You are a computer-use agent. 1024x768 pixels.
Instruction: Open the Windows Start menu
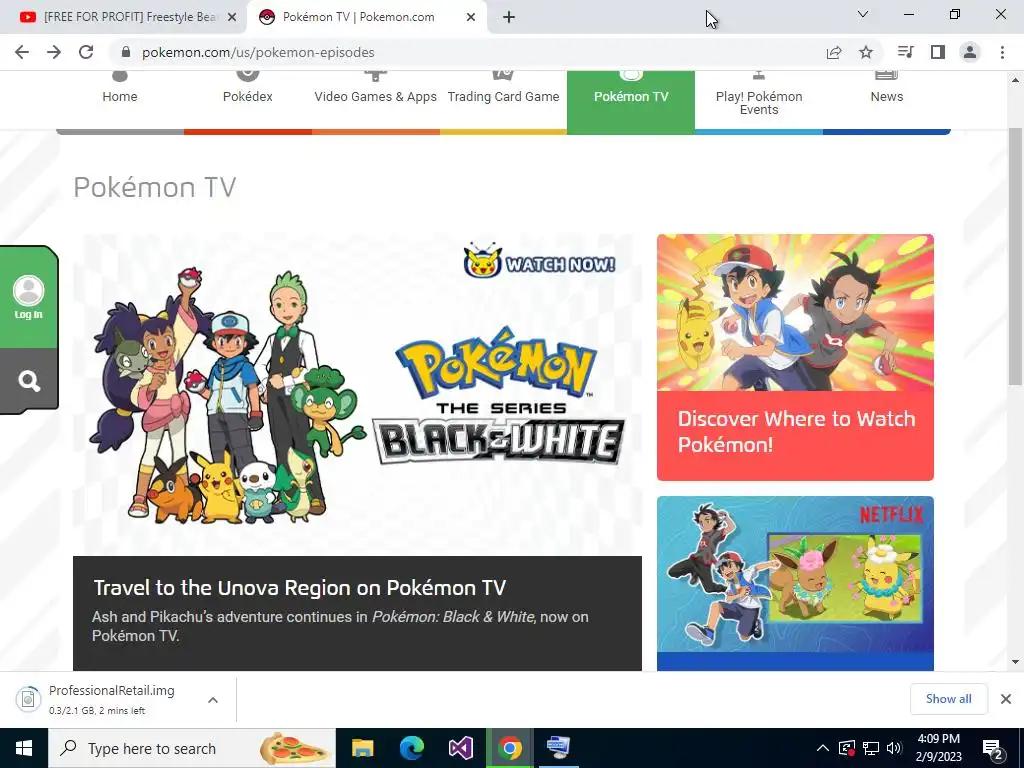click(x=24, y=748)
